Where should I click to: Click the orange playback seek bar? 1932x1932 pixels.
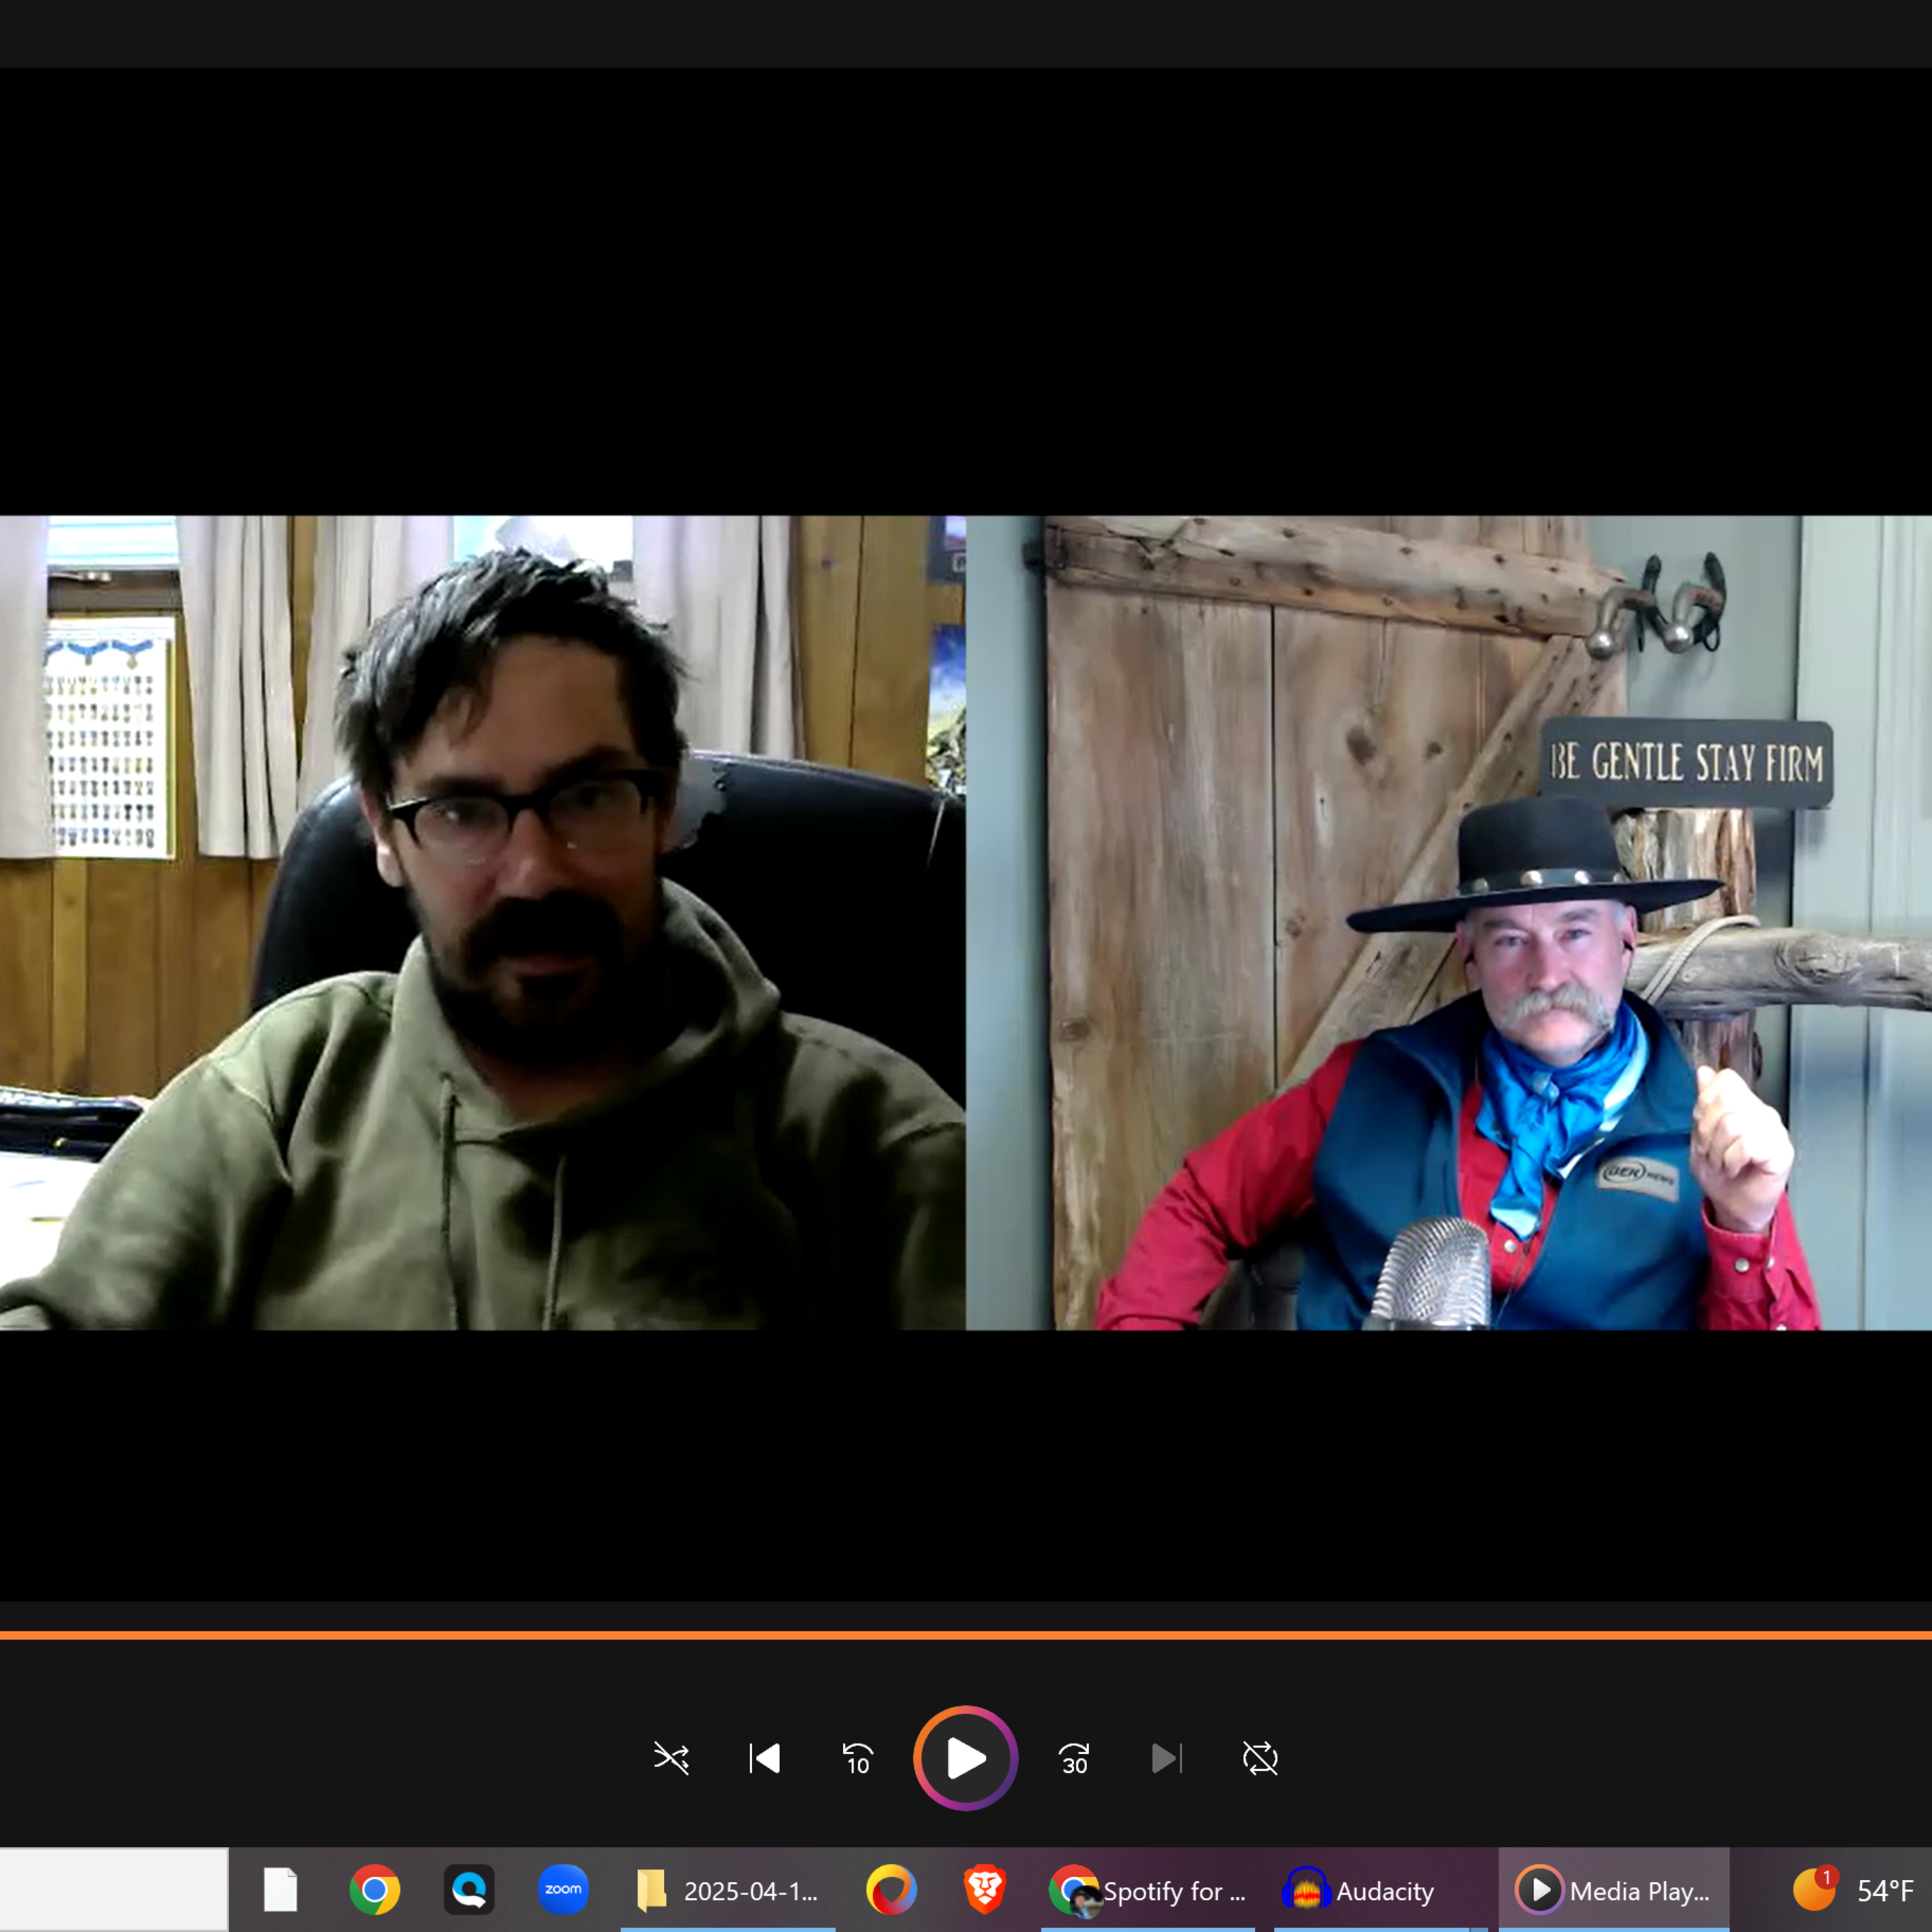coord(966,1636)
